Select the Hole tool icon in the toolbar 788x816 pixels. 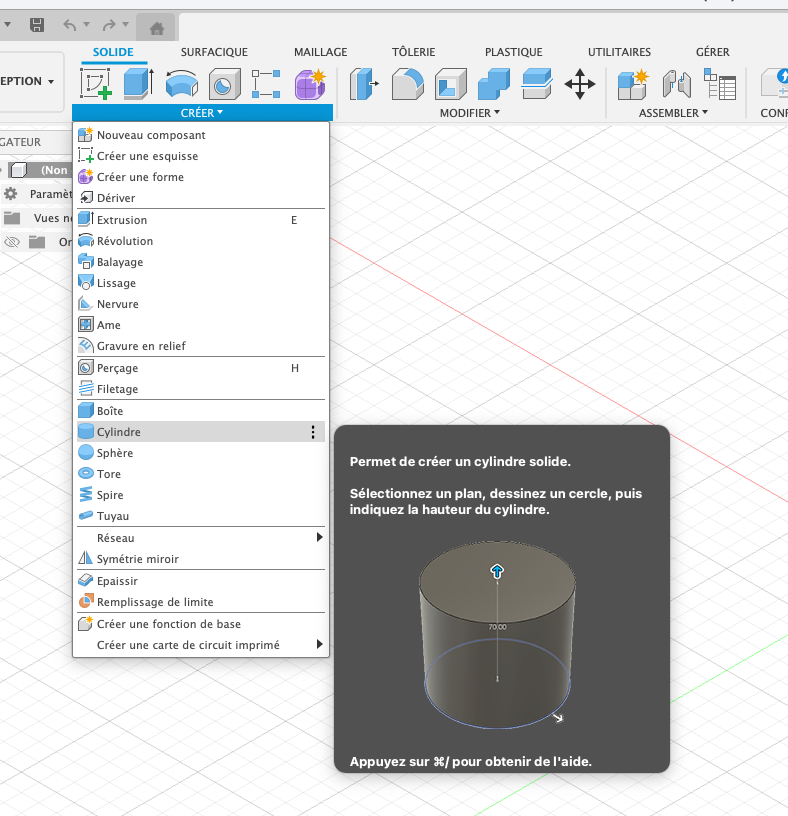click(224, 84)
